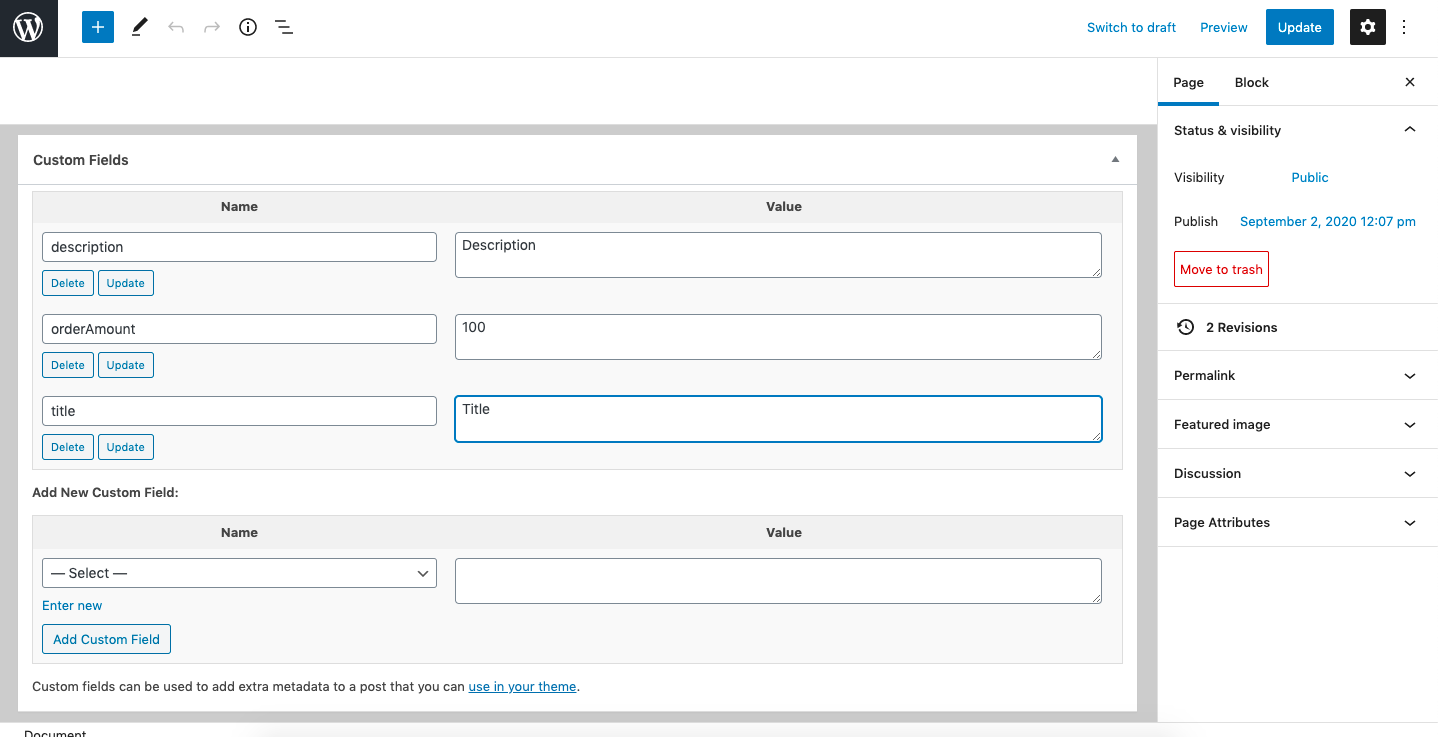The height and width of the screenshot is (737, 1438).
Task: Close the settings sidebar with X
Action: [x=1410, y=82]
